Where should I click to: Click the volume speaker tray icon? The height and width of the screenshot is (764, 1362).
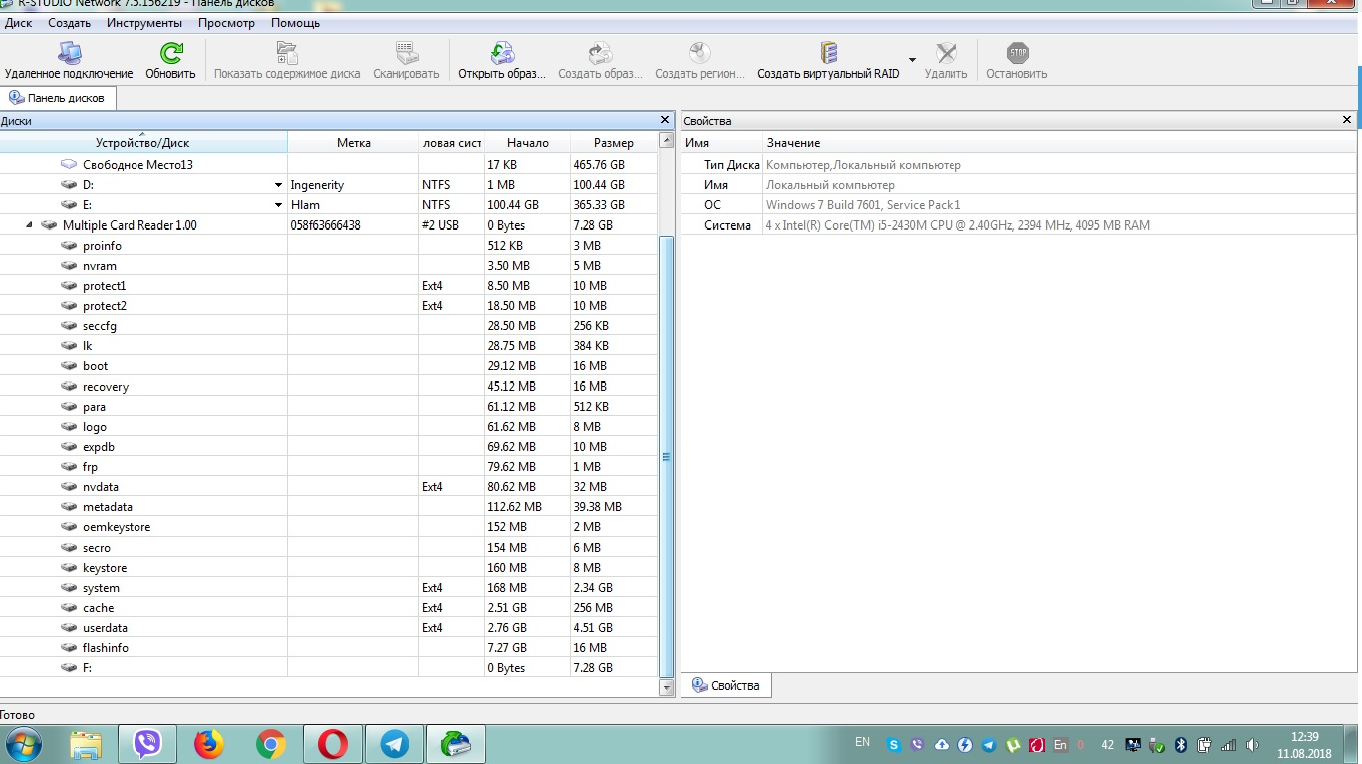(x=1251, y=745)
